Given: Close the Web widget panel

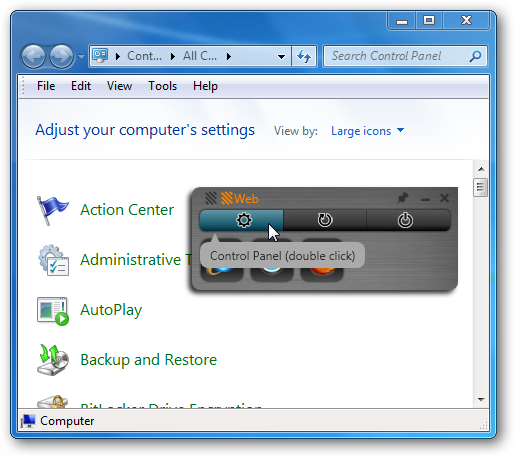Looking at the screenshot, I should coord(444,198).
